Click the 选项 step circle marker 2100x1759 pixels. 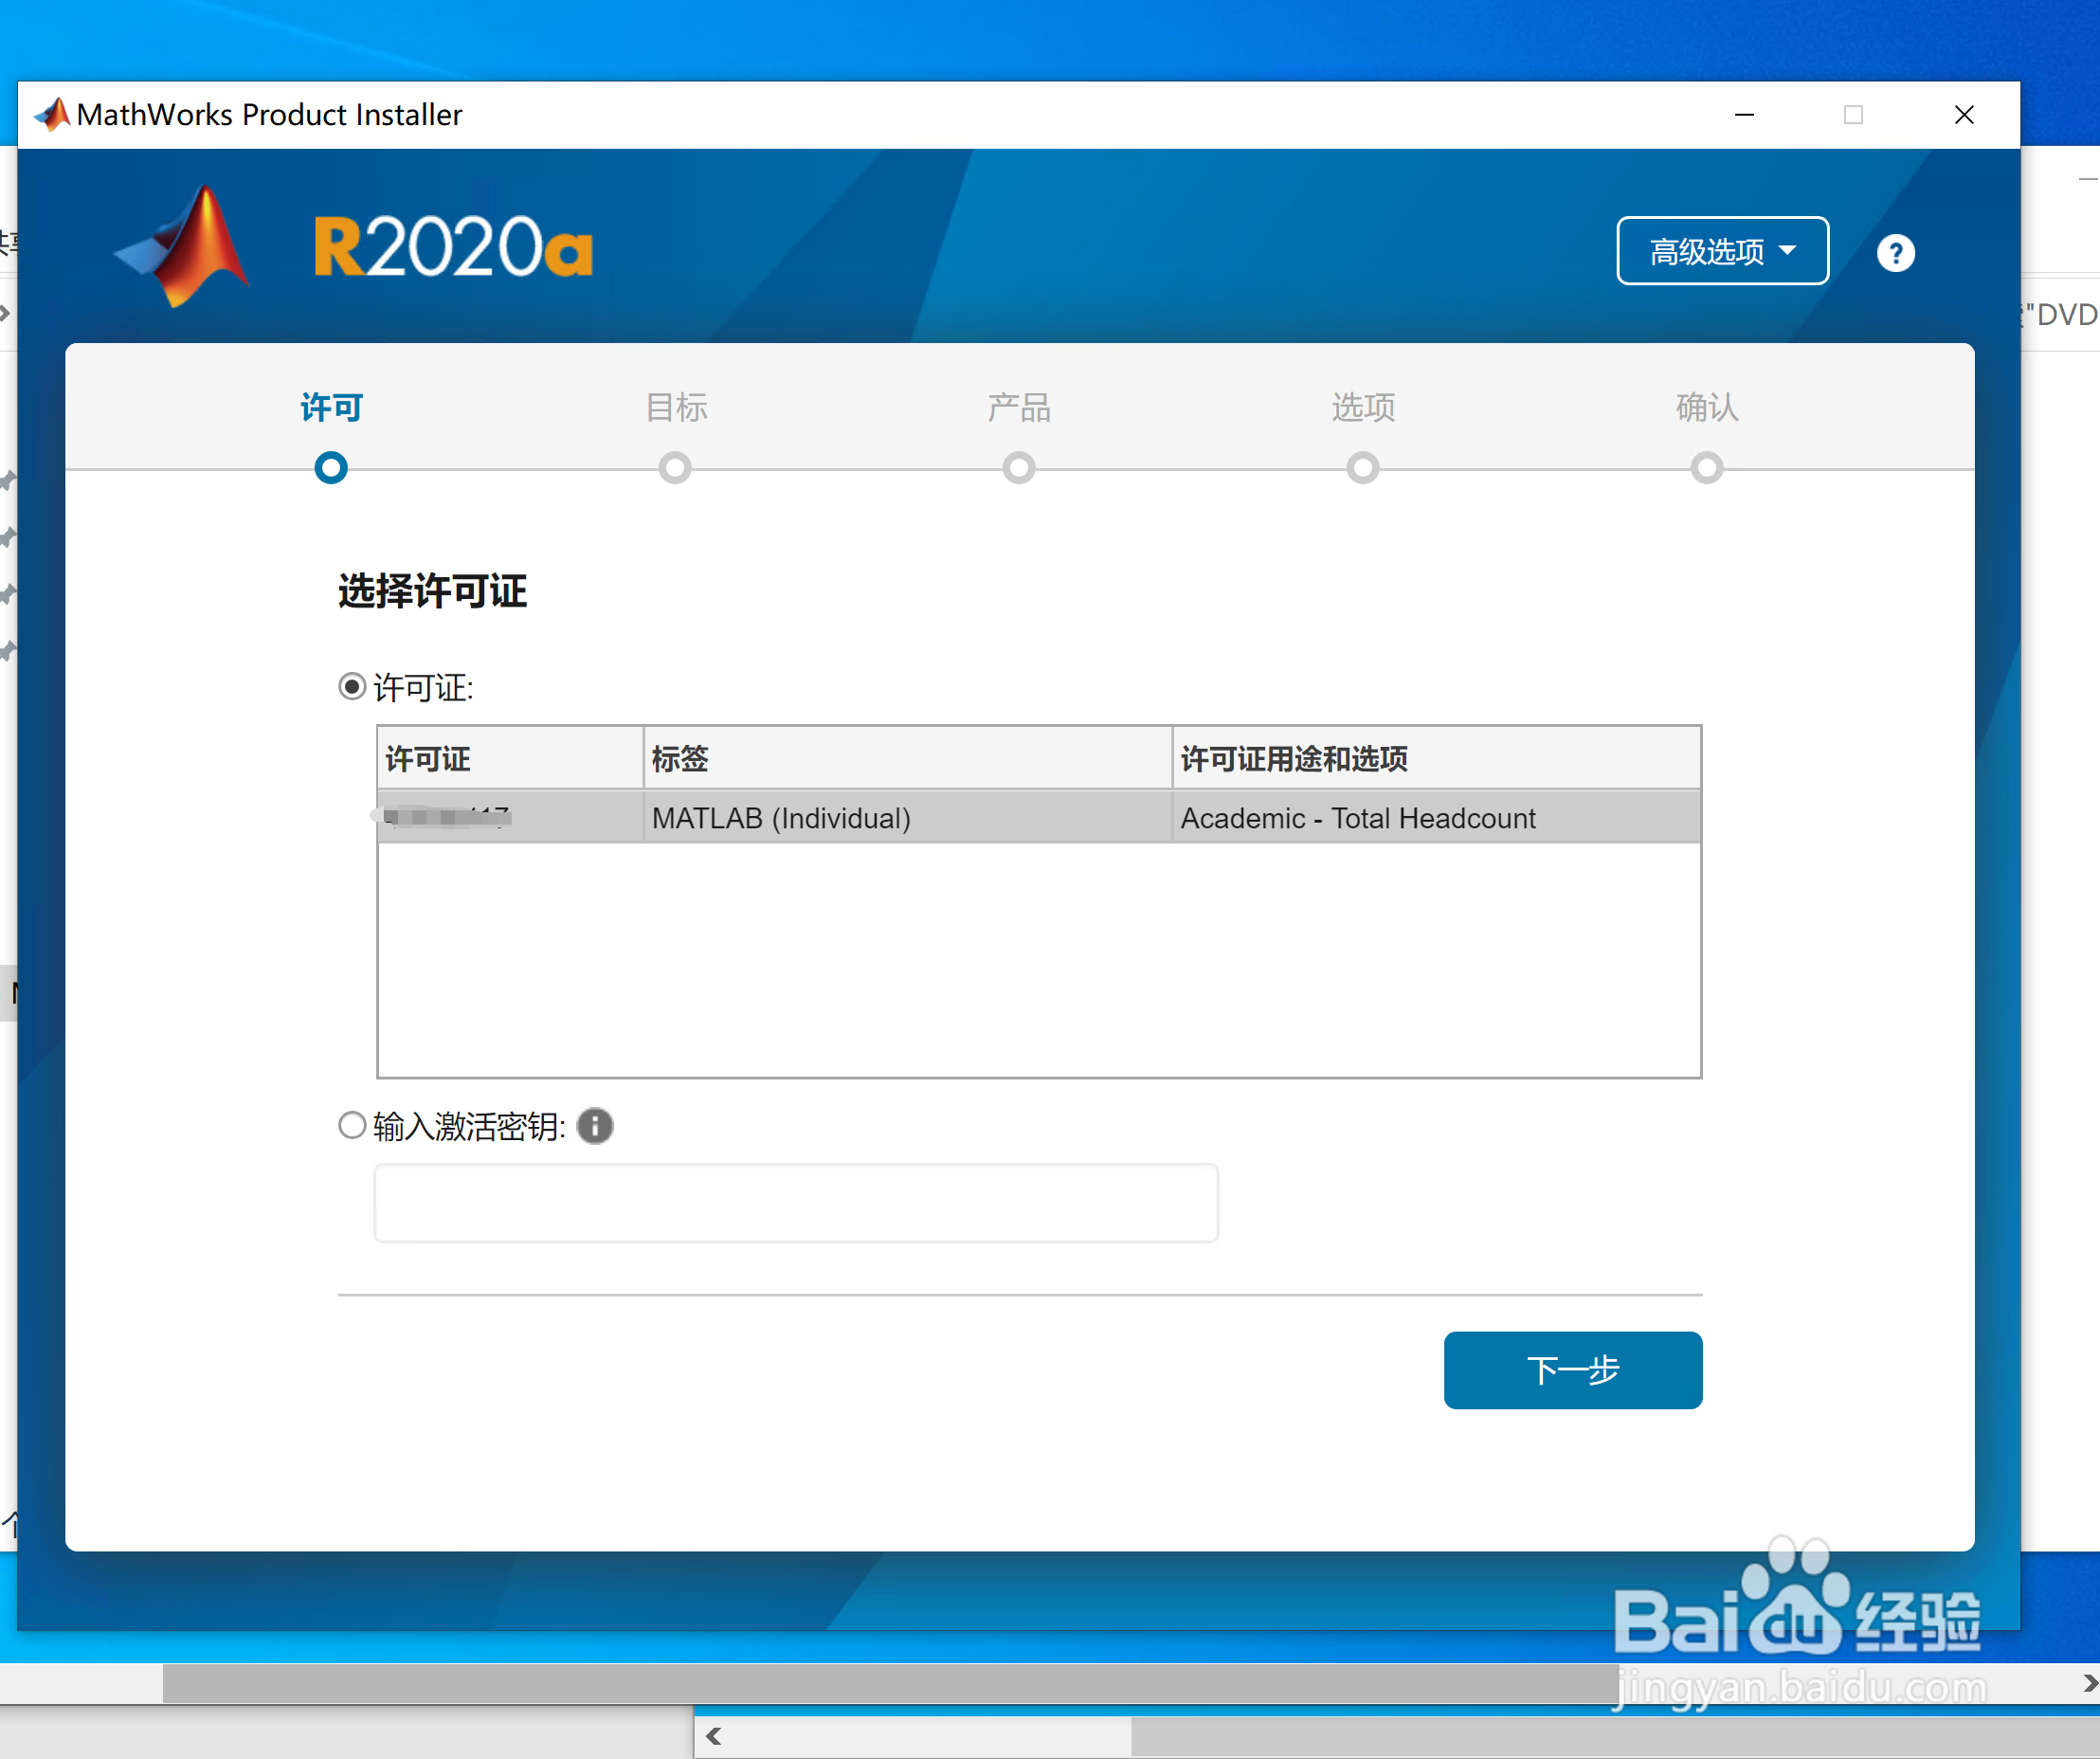click(1363, 467)
